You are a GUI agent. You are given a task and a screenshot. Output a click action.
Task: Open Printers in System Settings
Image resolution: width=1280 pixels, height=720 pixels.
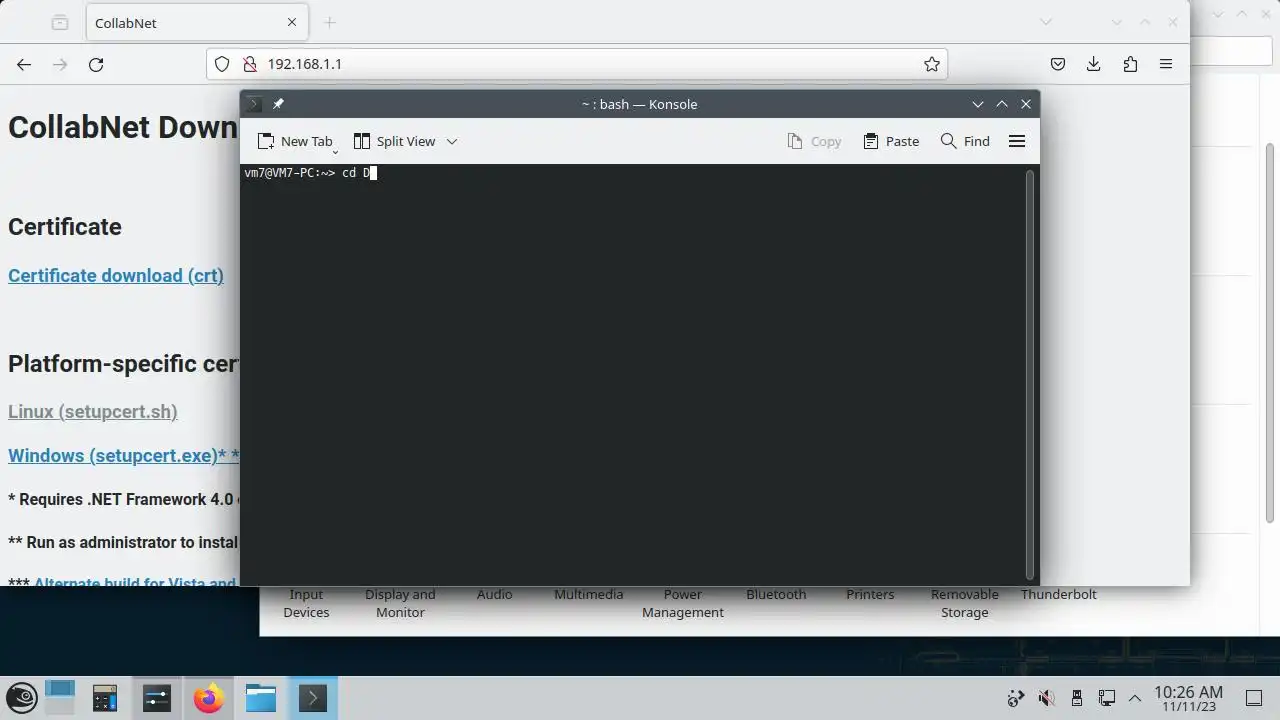(870, 594)
